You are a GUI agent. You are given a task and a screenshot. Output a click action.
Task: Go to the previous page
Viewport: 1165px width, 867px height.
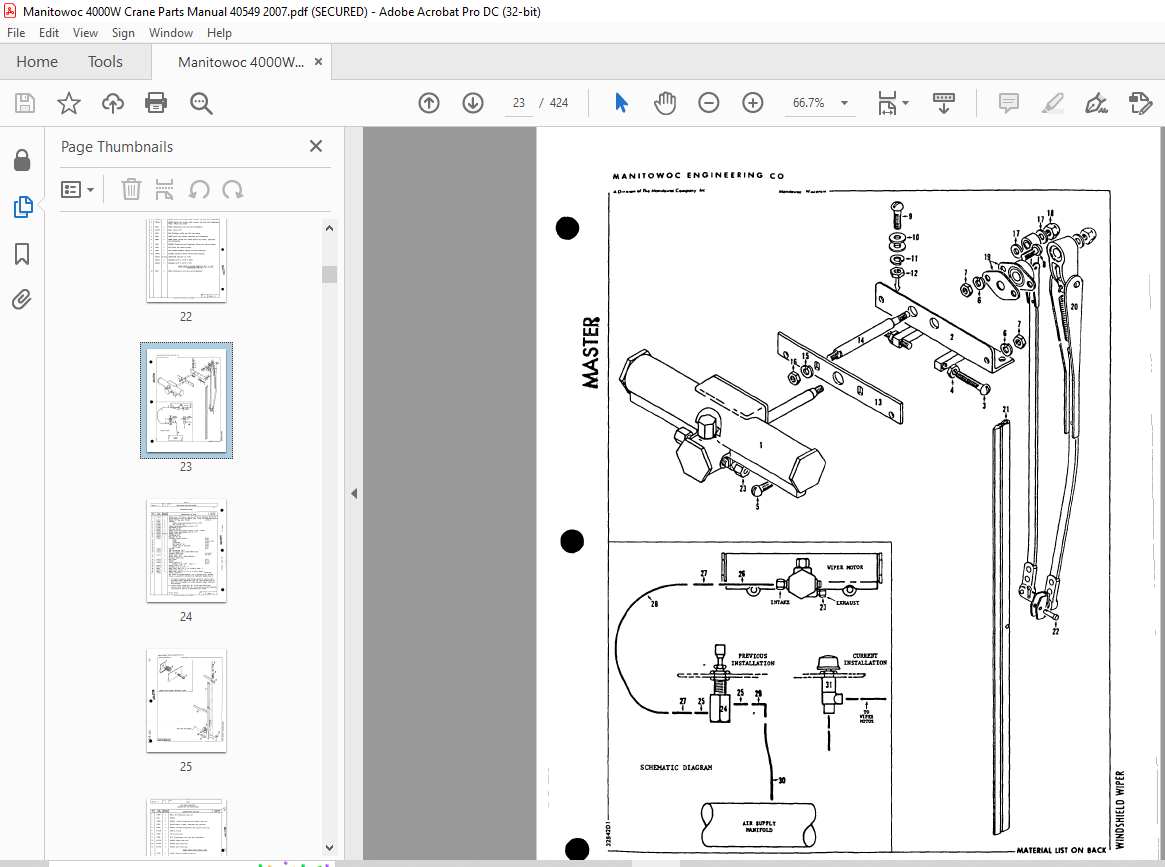point(429,103)
